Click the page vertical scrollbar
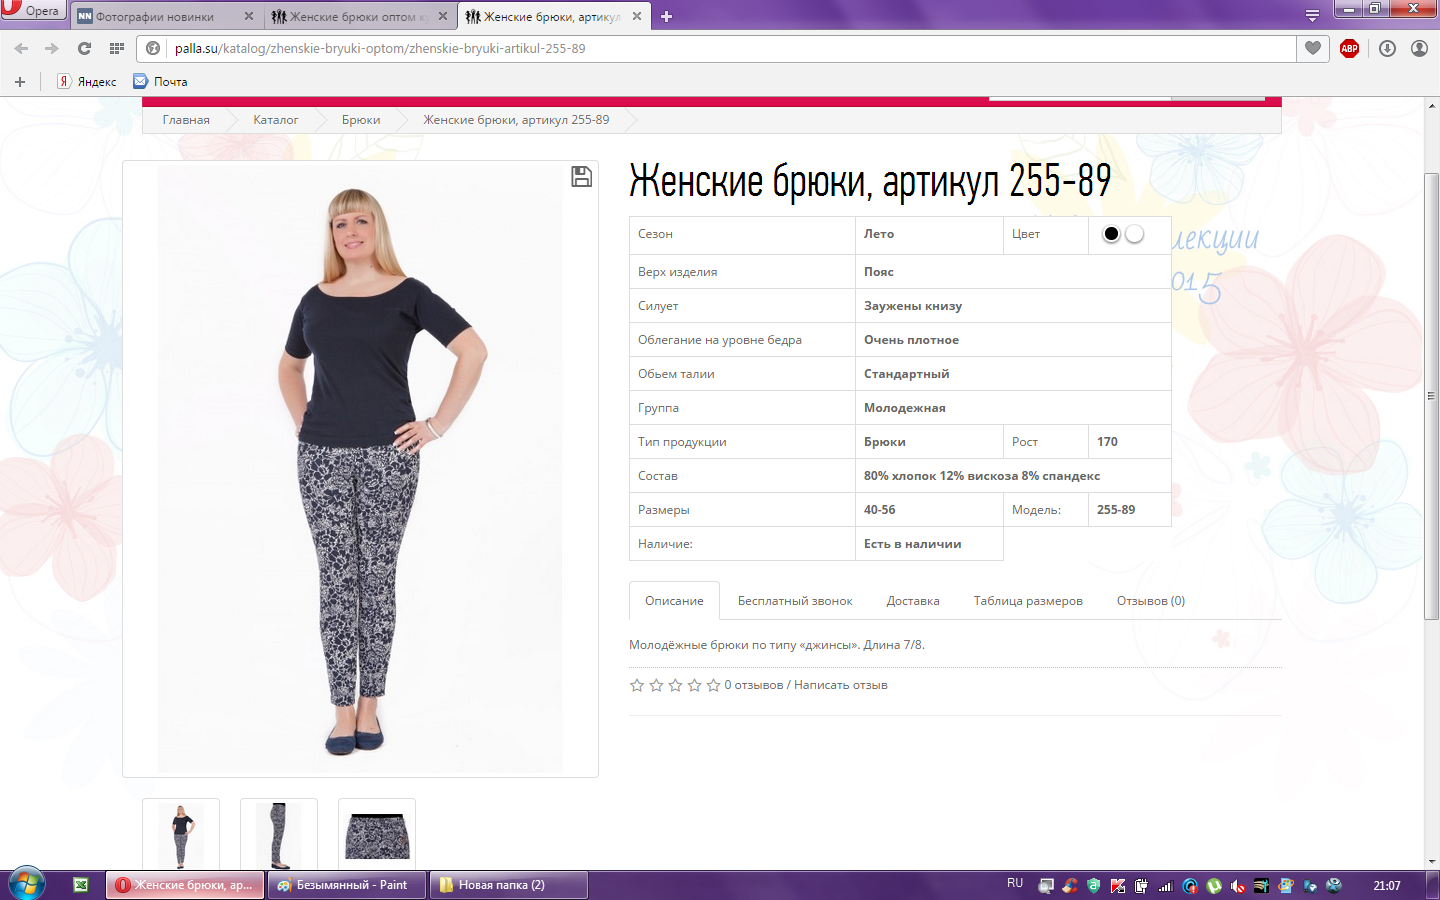Image resolution: width=1440 pixels, height=900 pixels. [x=1432, y=396]
